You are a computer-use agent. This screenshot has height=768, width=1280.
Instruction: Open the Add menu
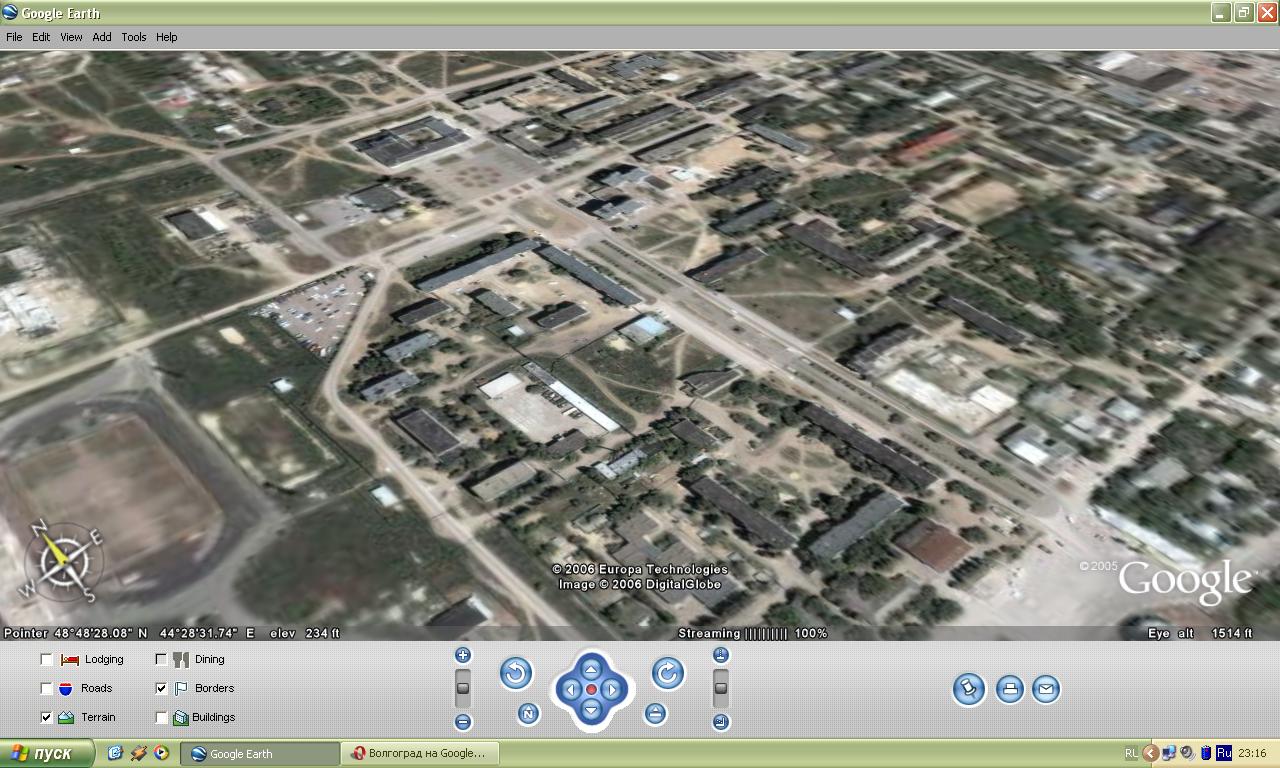click(102, 37)
